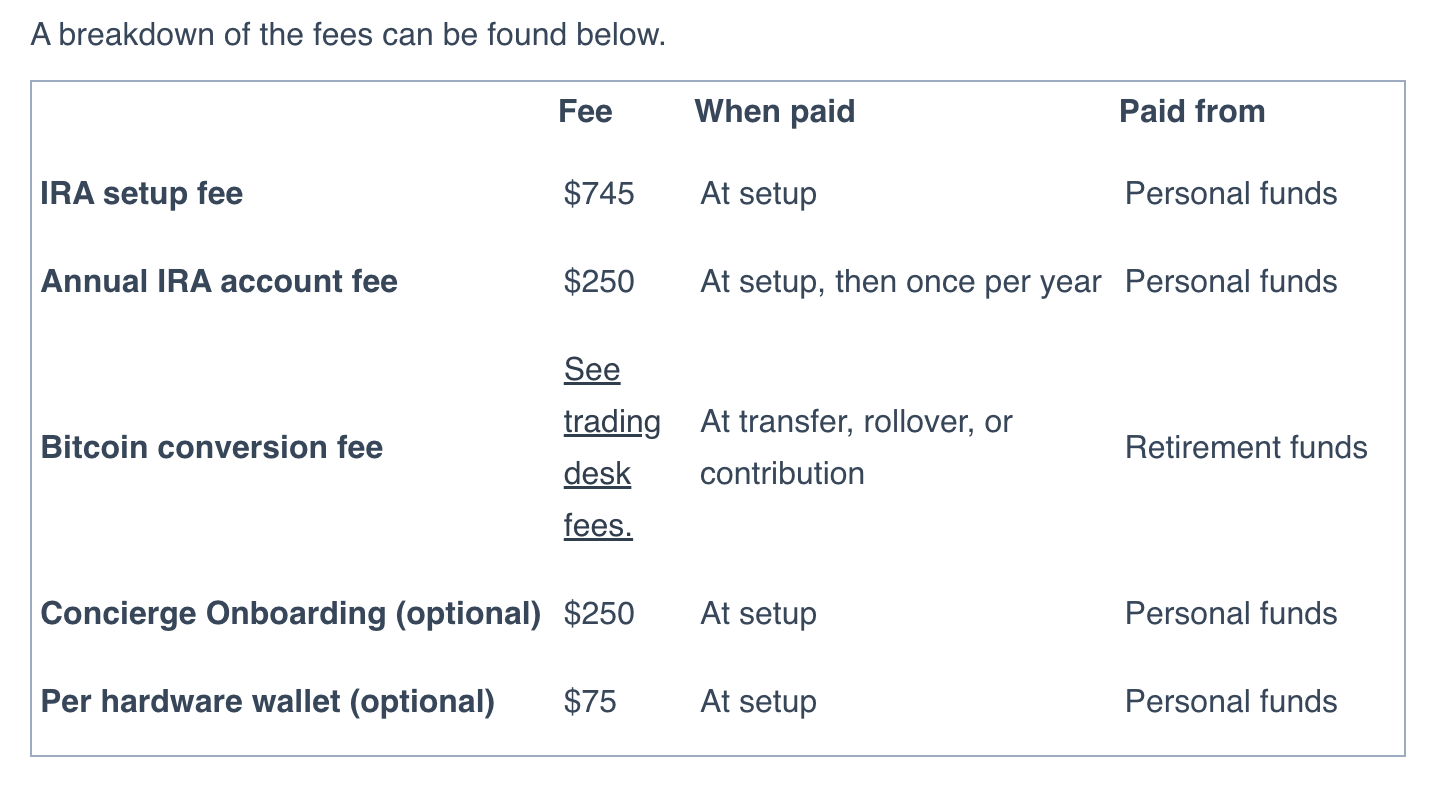
Task: Click "At setup" in the IRA setup fee row
Action: click(x=758, y=193)
